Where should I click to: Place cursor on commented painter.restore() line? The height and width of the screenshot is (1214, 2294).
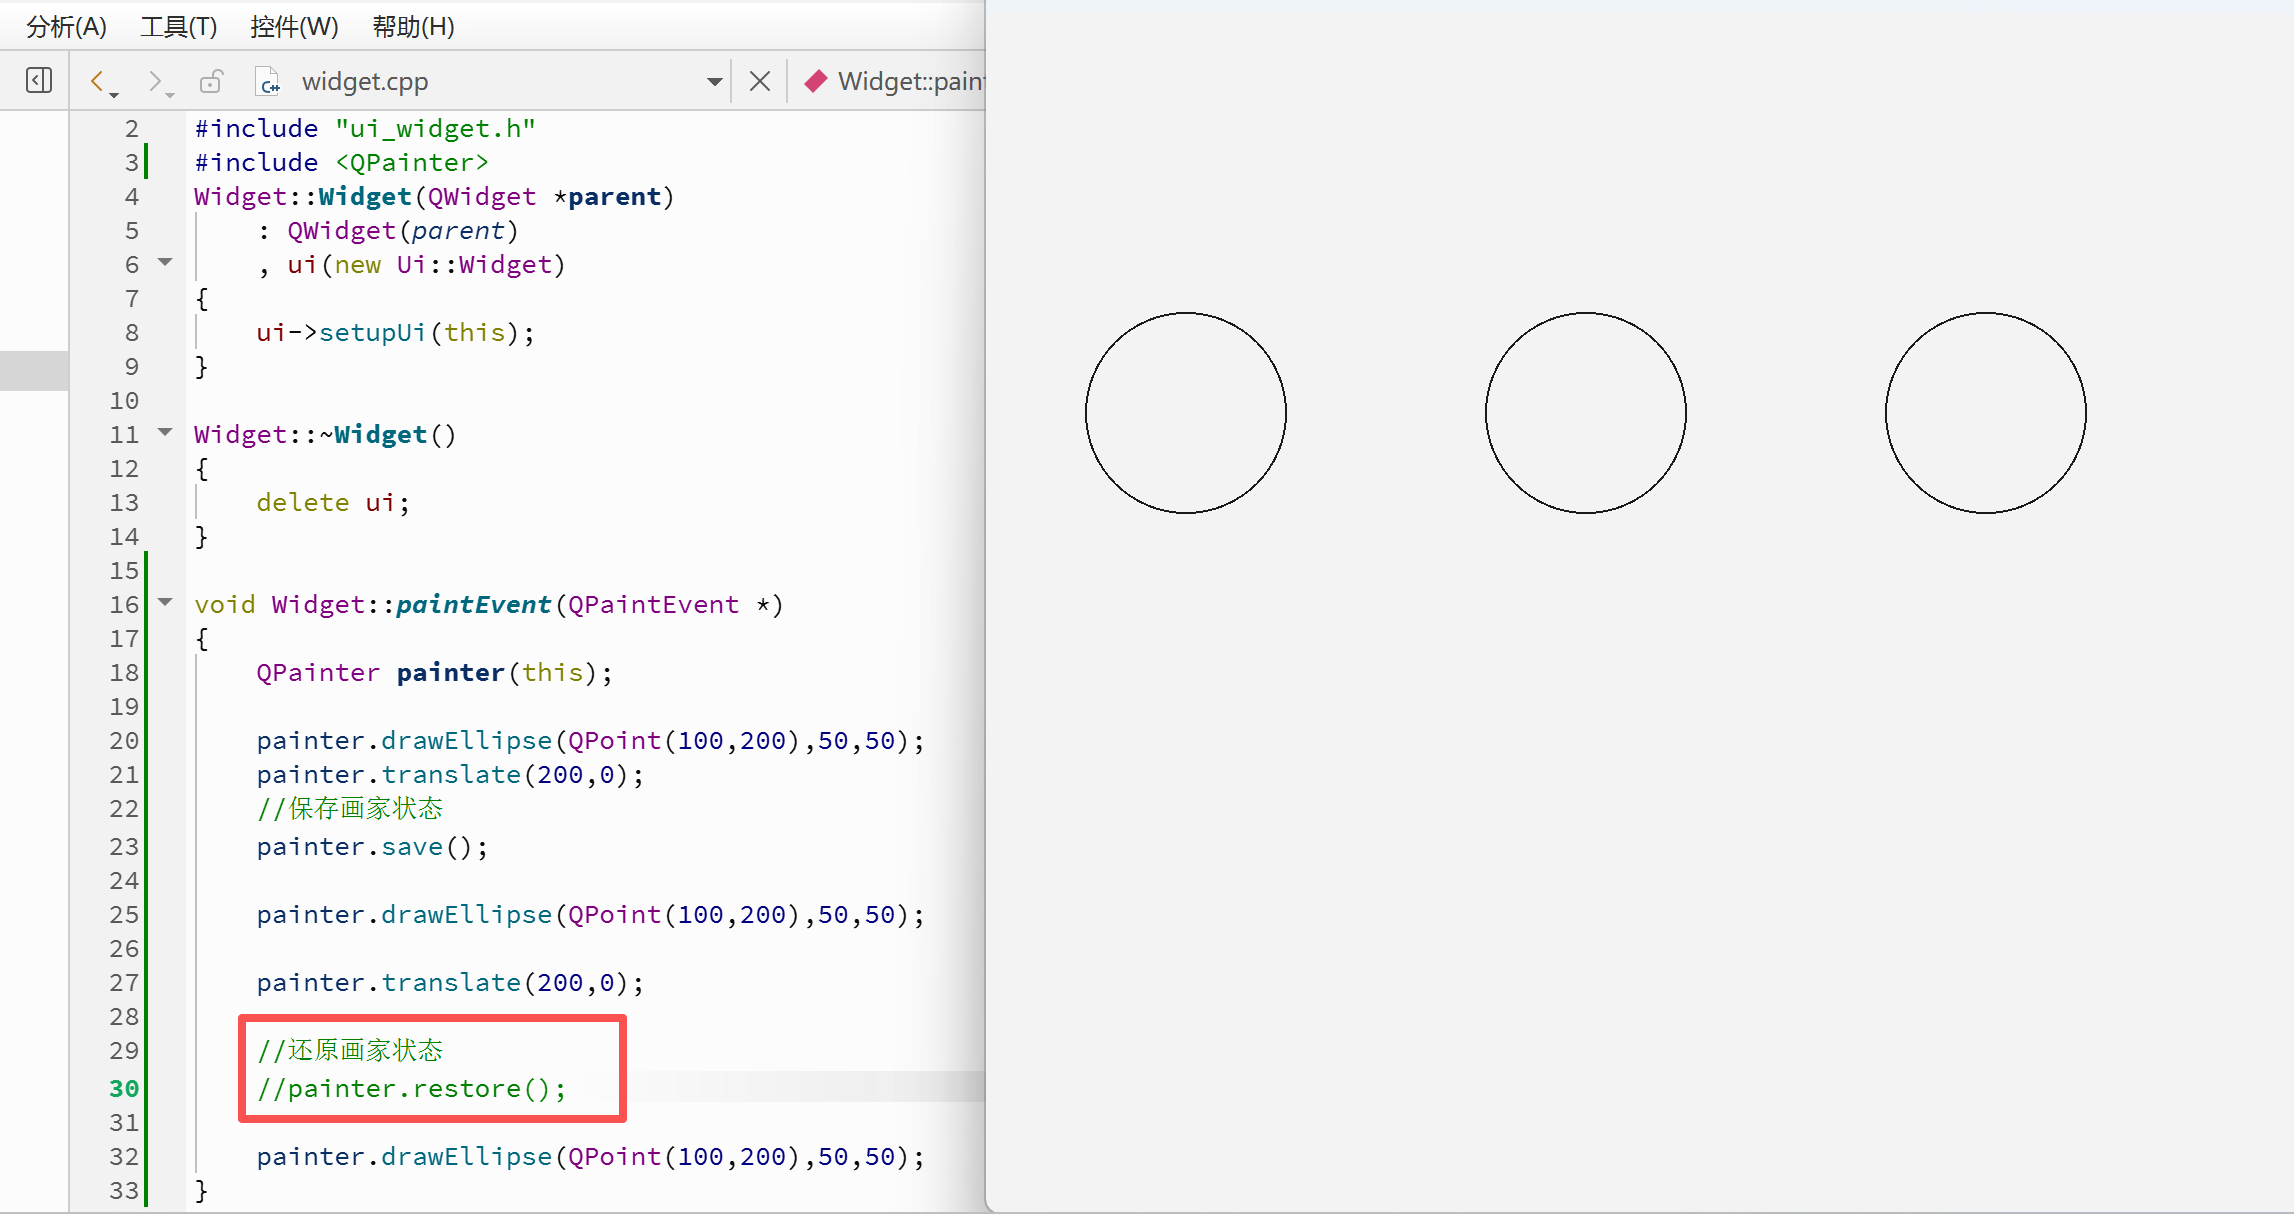412,1088
